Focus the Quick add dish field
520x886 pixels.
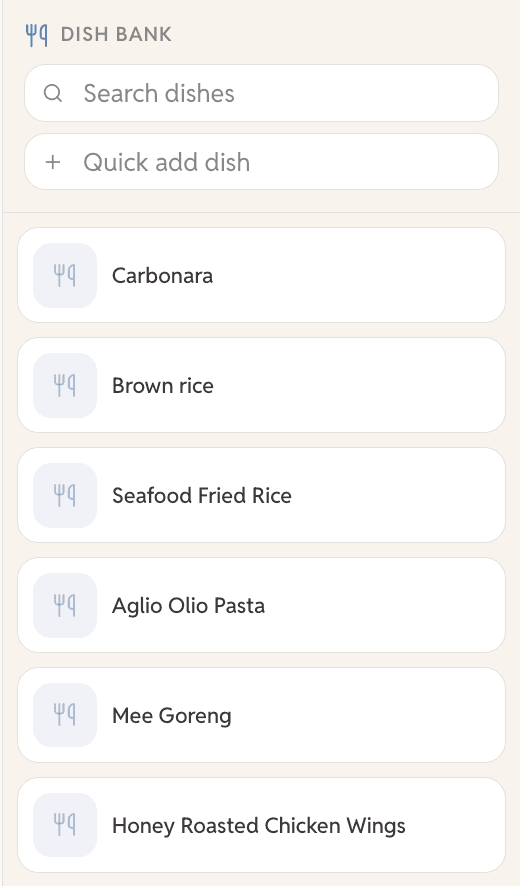tap(262, 162)
